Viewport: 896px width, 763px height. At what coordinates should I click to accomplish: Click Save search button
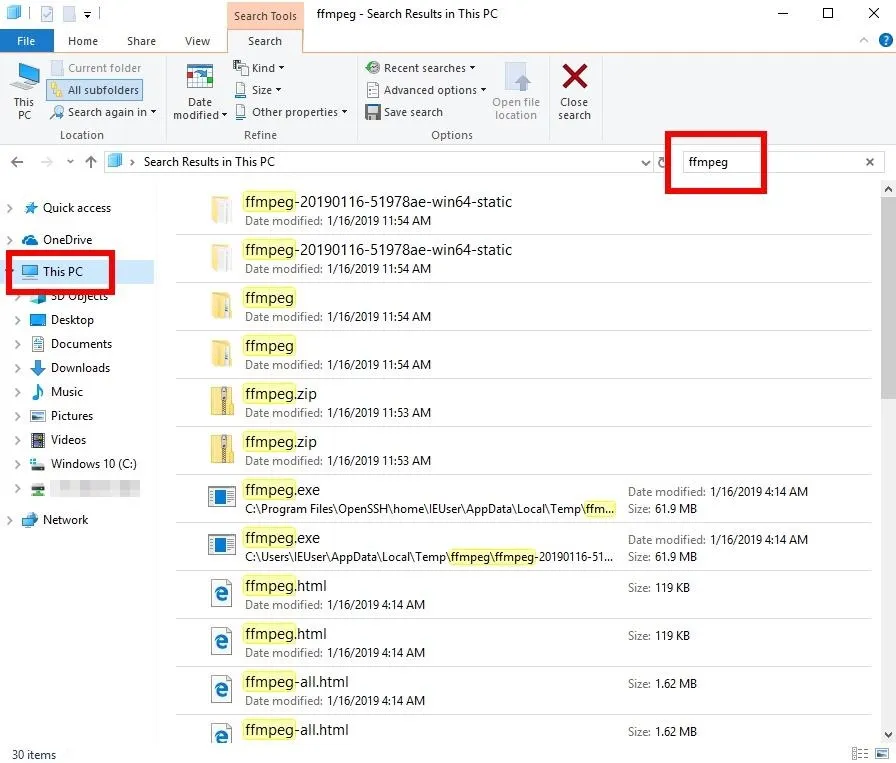click(404, 112)
